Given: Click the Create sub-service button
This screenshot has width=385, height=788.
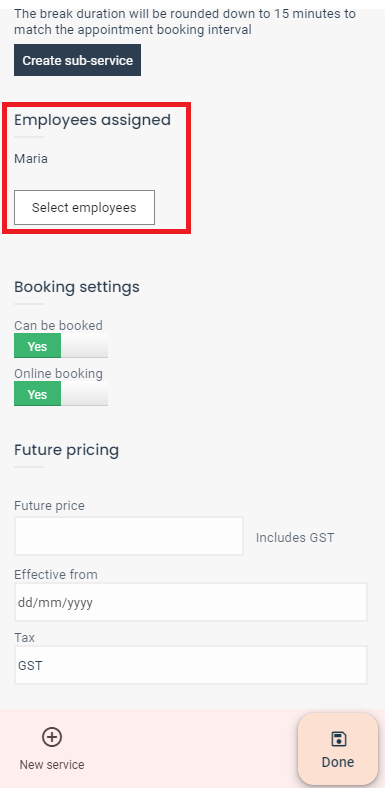Looking at the screenshot, I should pyautogui.click(x=77, y=60).
